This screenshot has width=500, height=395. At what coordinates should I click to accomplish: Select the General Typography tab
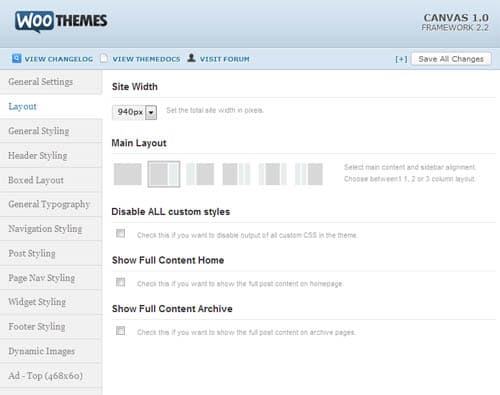point(51,204)
